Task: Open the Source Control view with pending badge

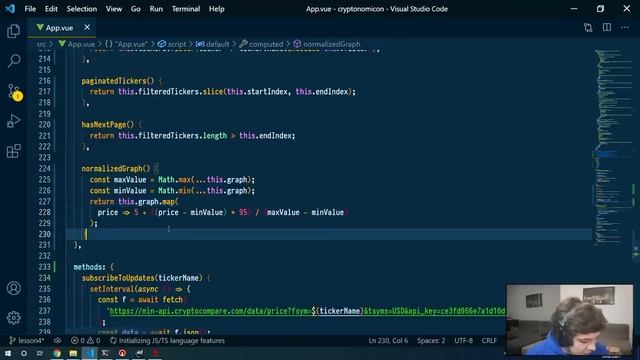Action: [14, 92]
